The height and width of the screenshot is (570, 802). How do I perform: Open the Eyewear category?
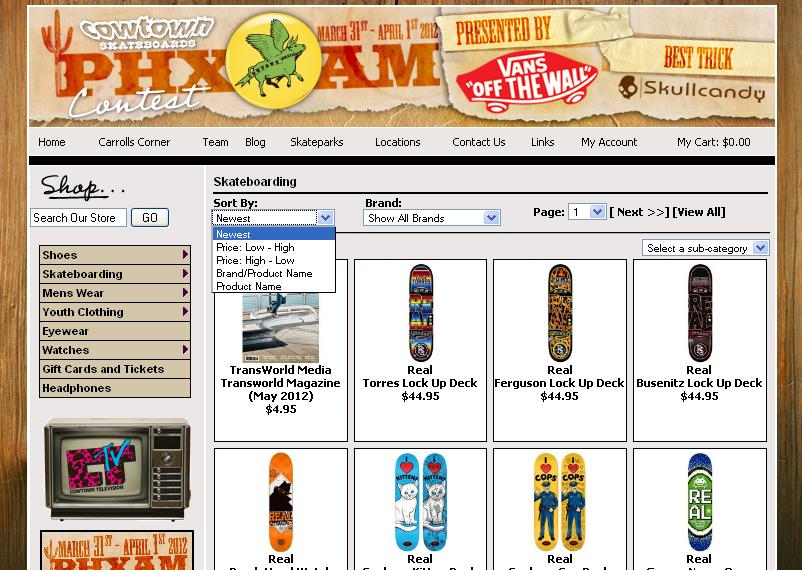115,331
